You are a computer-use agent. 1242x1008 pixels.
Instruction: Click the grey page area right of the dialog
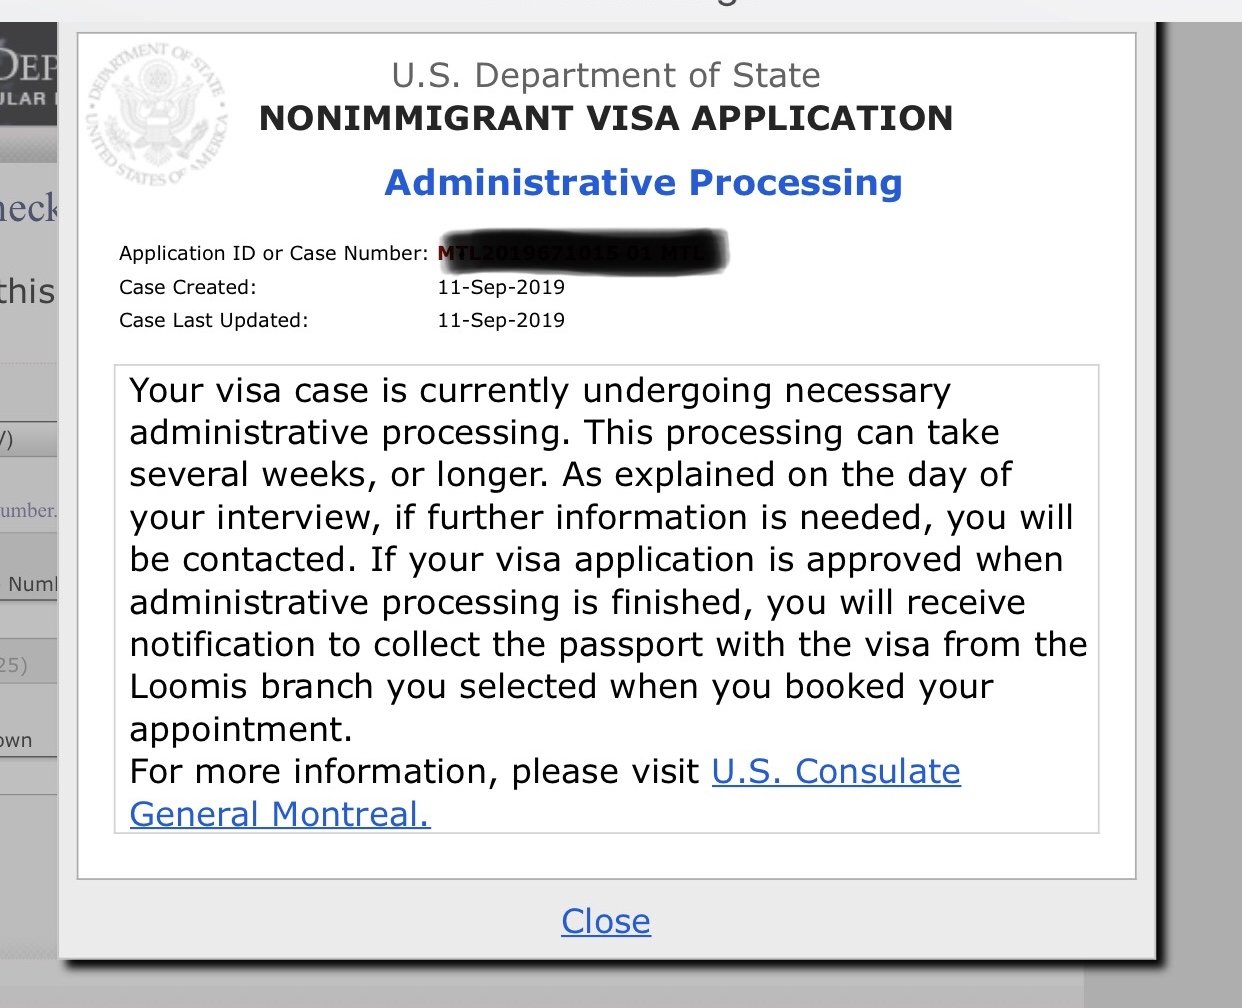click(x=1200, y=500)
